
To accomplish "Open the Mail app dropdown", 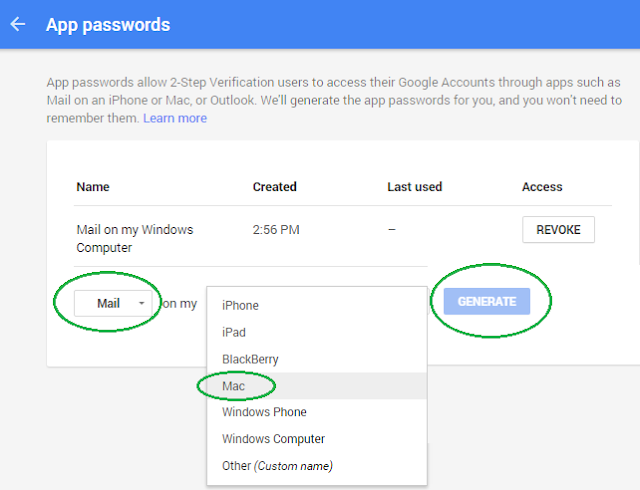I will tap(113, 303).
